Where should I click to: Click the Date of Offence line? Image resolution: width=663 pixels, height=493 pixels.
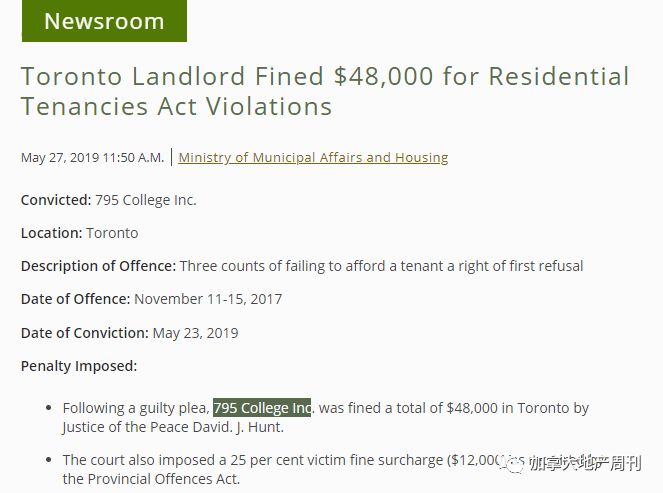151,299
